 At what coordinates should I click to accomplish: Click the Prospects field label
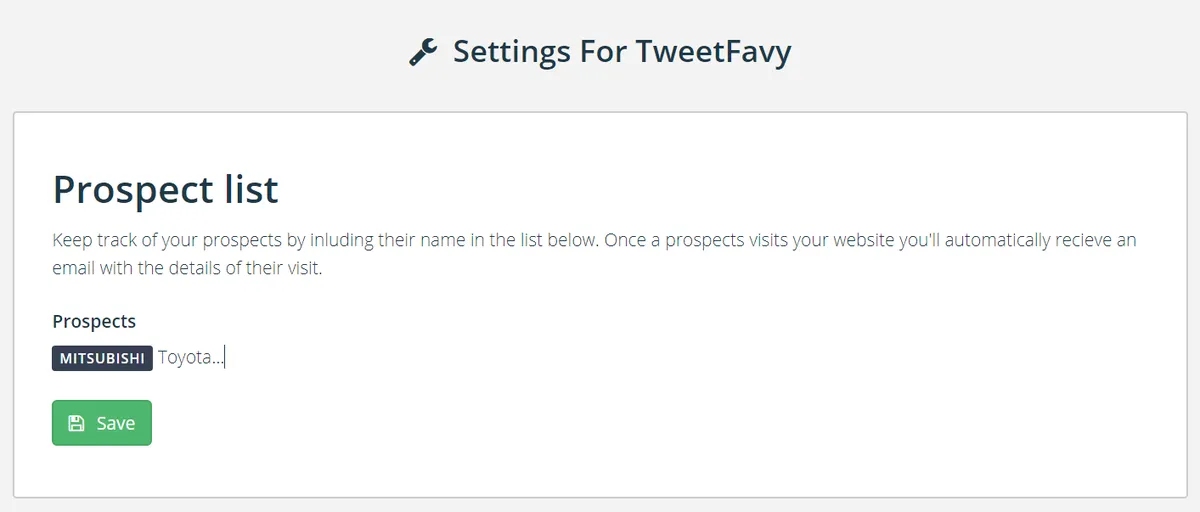pyautogui.click(x=94, y=321)
